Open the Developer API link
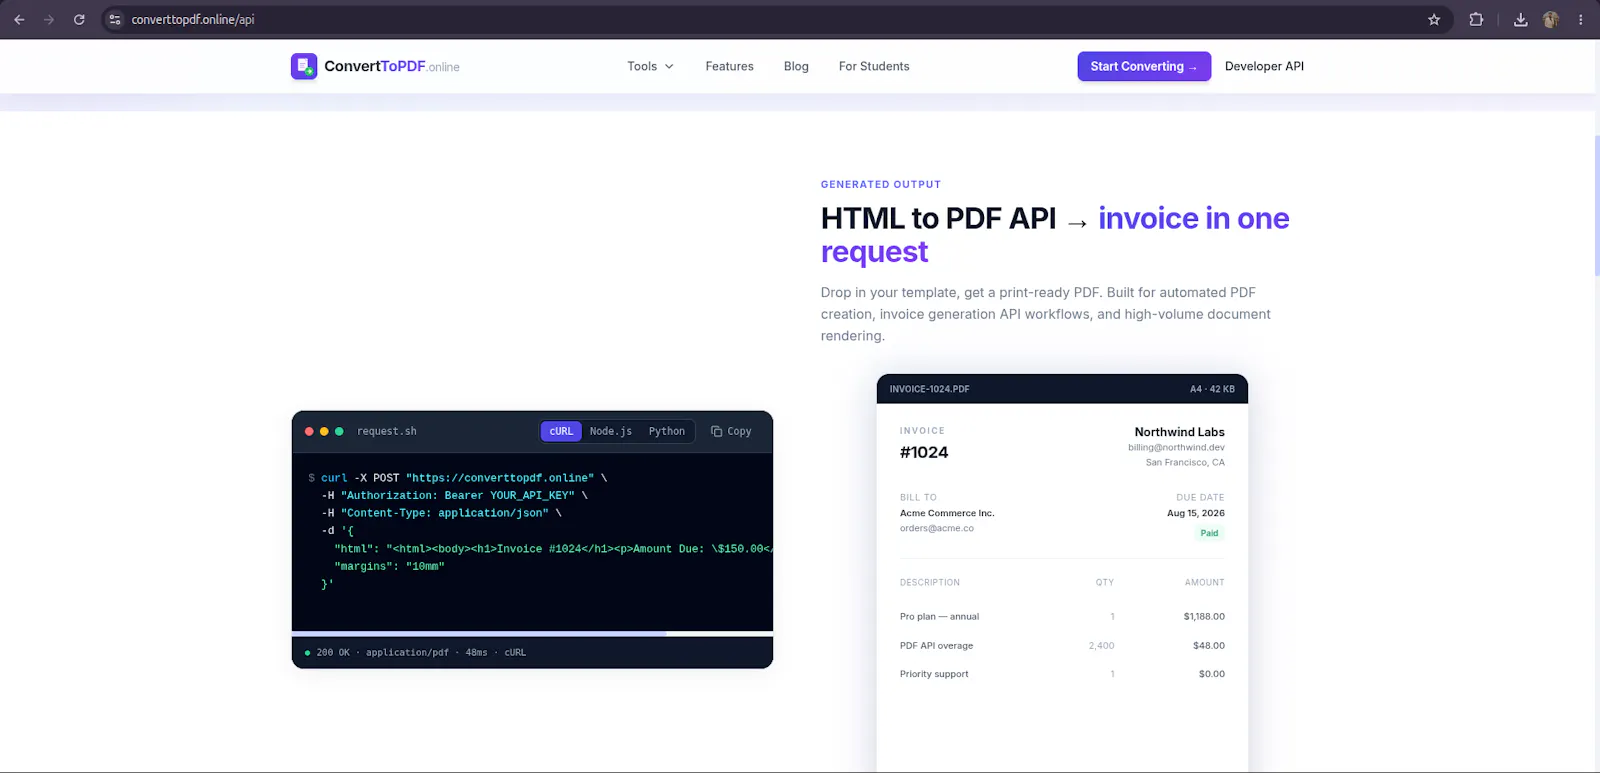1600x773 pixels. pyautogui.click(x=1264, y=66)
